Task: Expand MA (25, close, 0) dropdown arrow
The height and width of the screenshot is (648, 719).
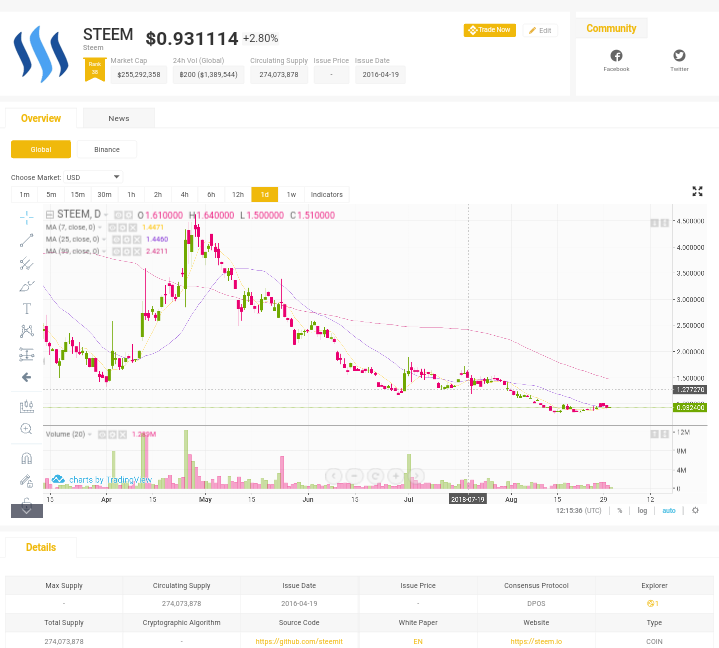Action: (x=104, y=239)
